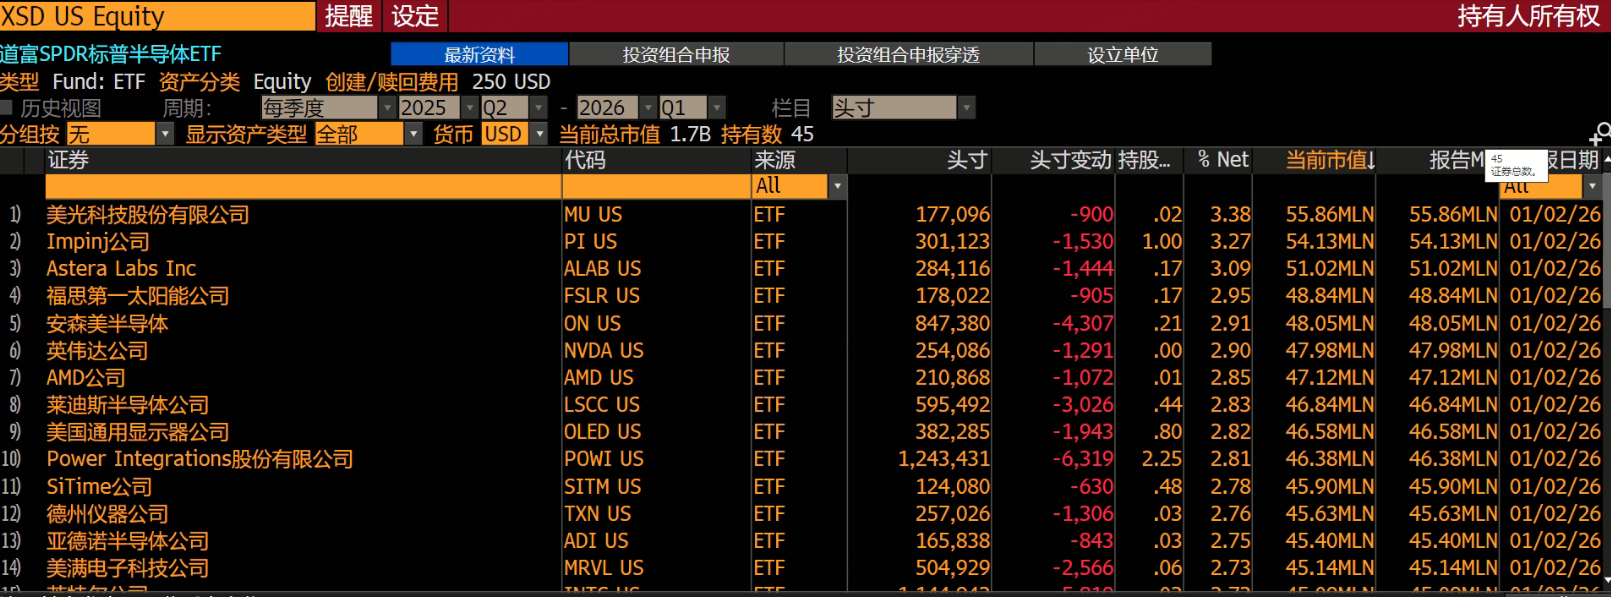Open the 2025 start year dropdown
This screenshot has width=1611, height=597.
pos(468,107)
